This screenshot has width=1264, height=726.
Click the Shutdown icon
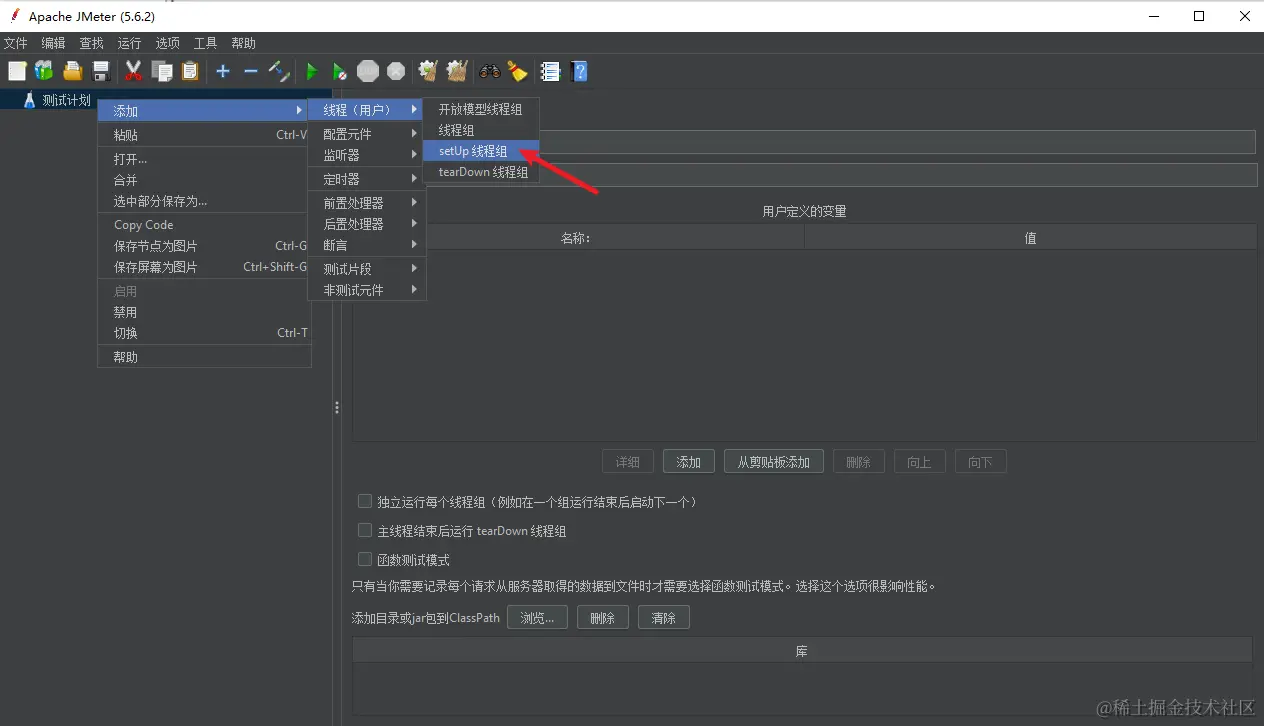coord(396,71)
